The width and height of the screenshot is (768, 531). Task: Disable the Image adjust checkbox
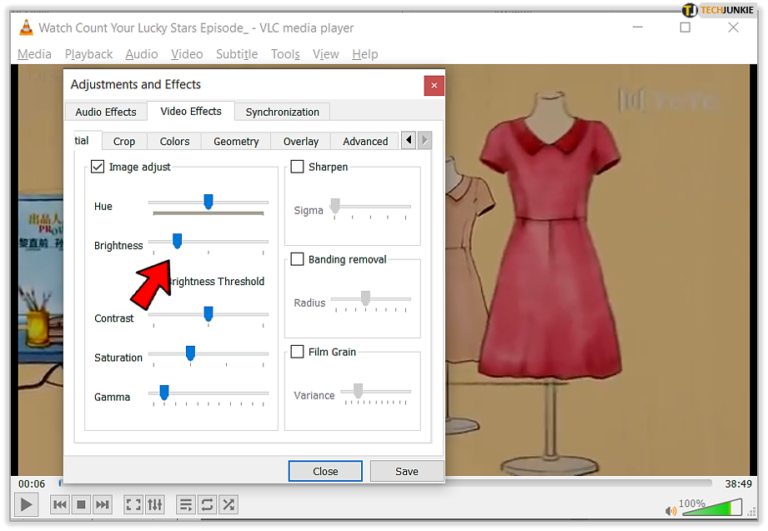coord(97,167)
